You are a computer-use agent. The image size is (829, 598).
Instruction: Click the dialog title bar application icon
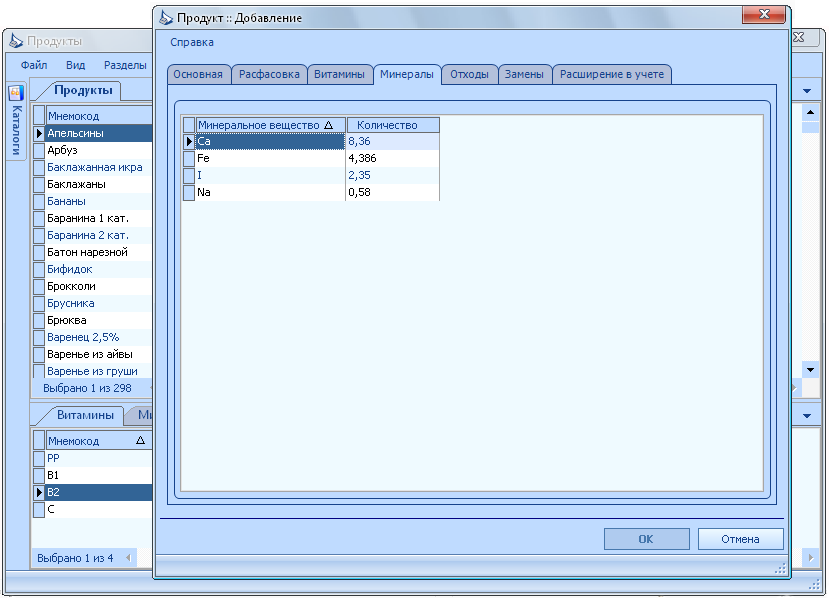point(166,17)
